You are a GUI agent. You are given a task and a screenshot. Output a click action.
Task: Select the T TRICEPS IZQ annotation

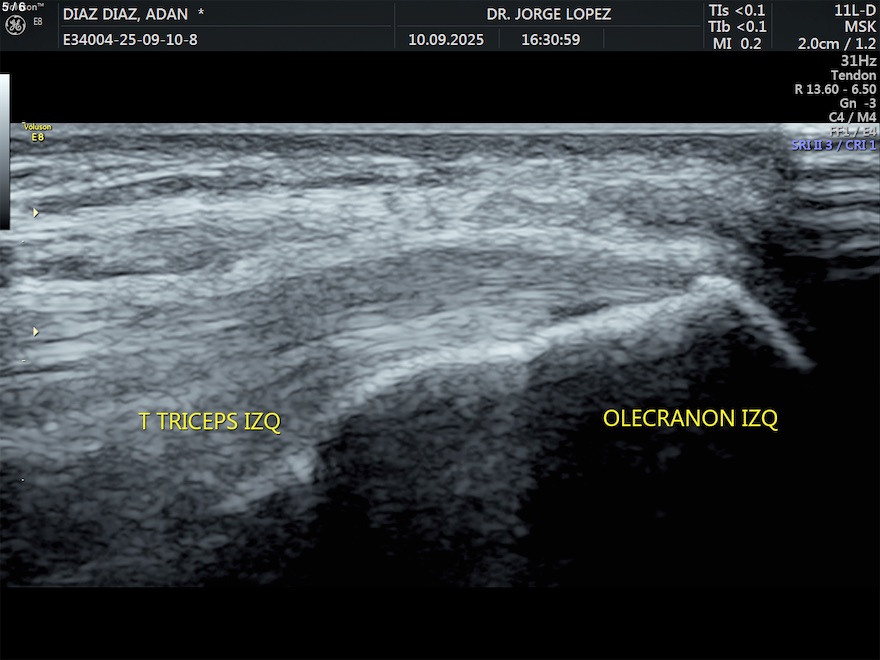click(209, 422)
